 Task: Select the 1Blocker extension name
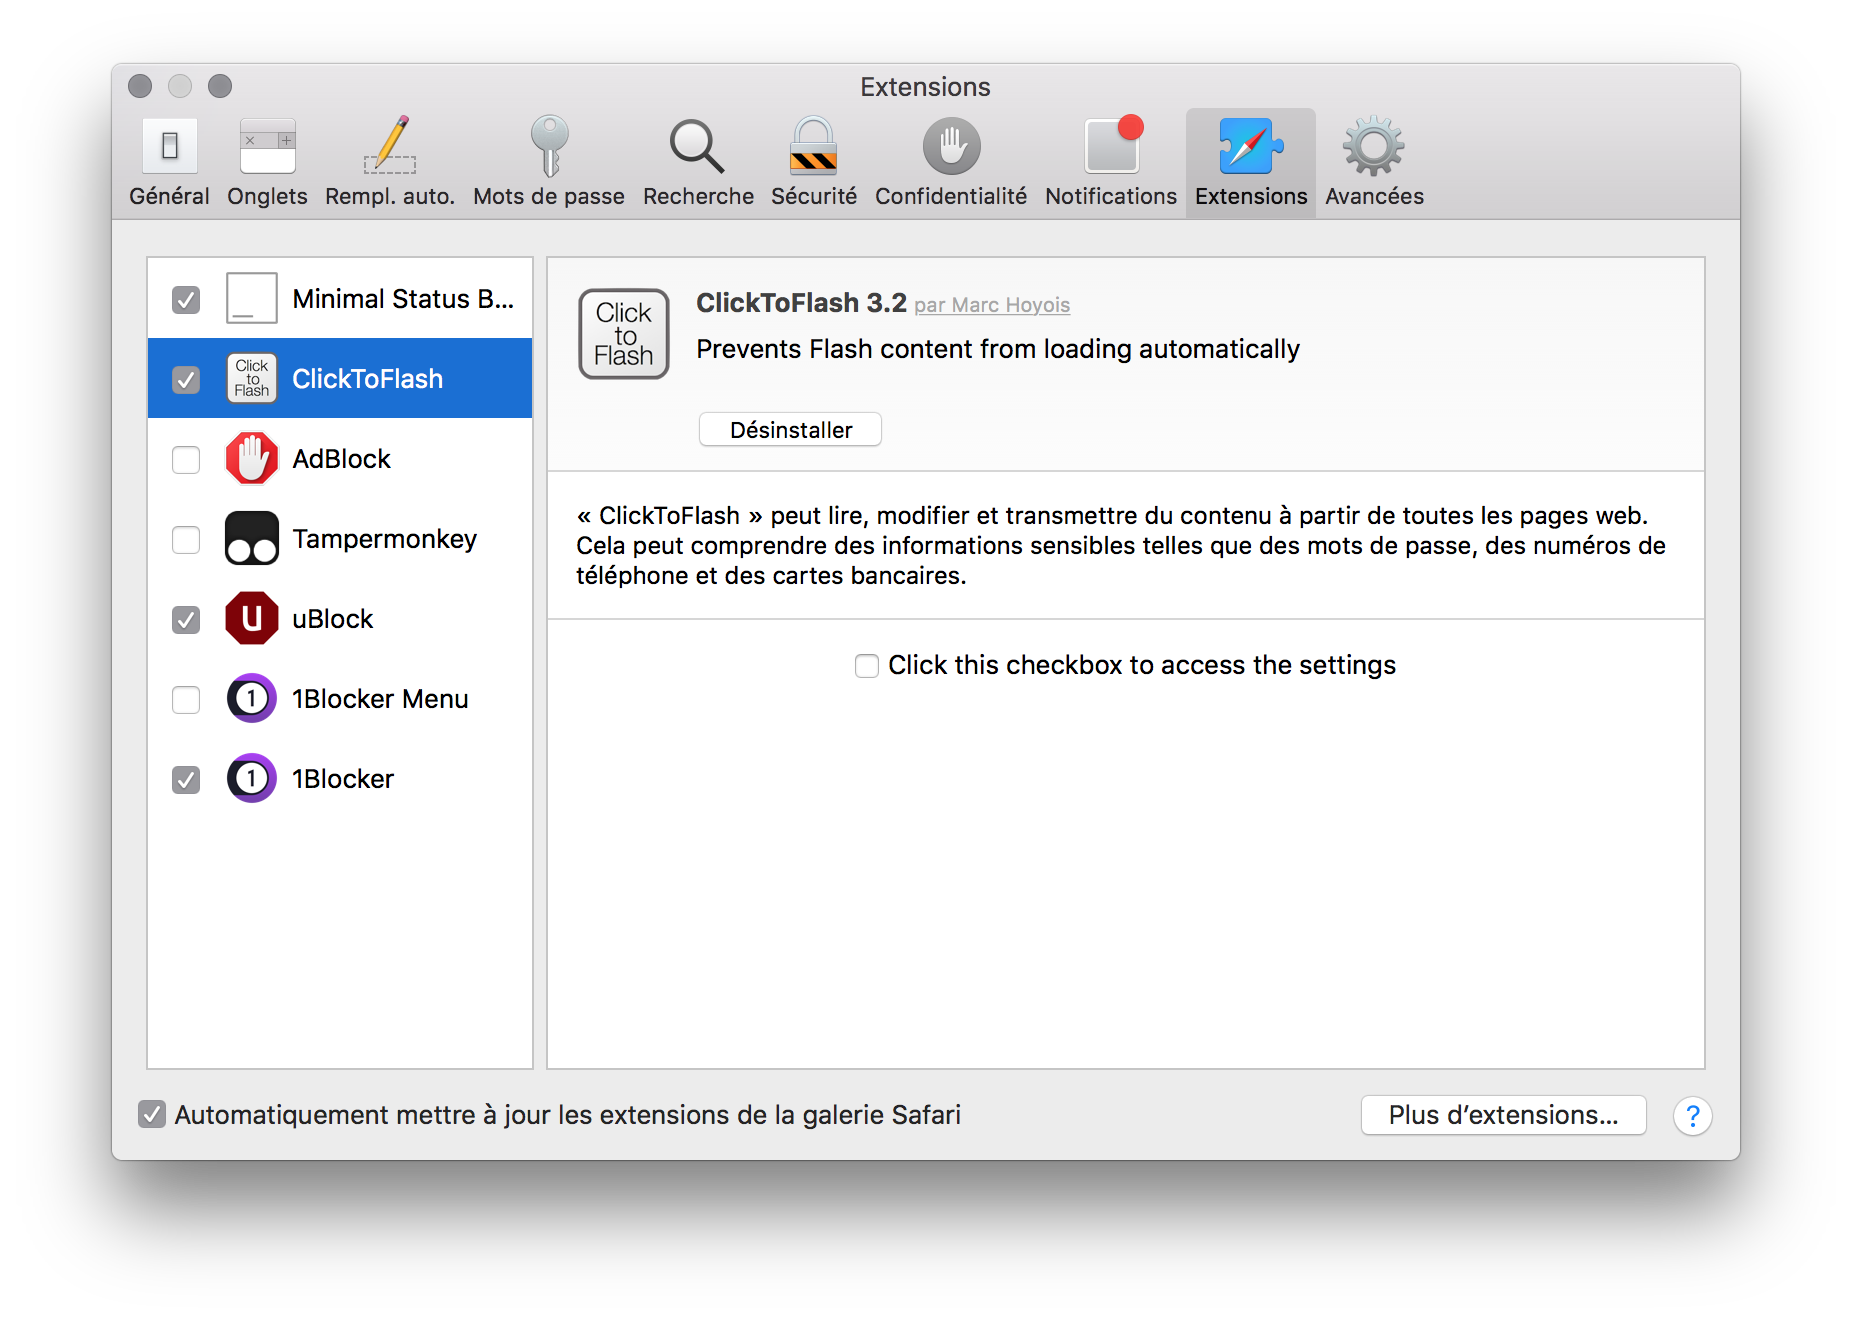(x=343, y=779)
